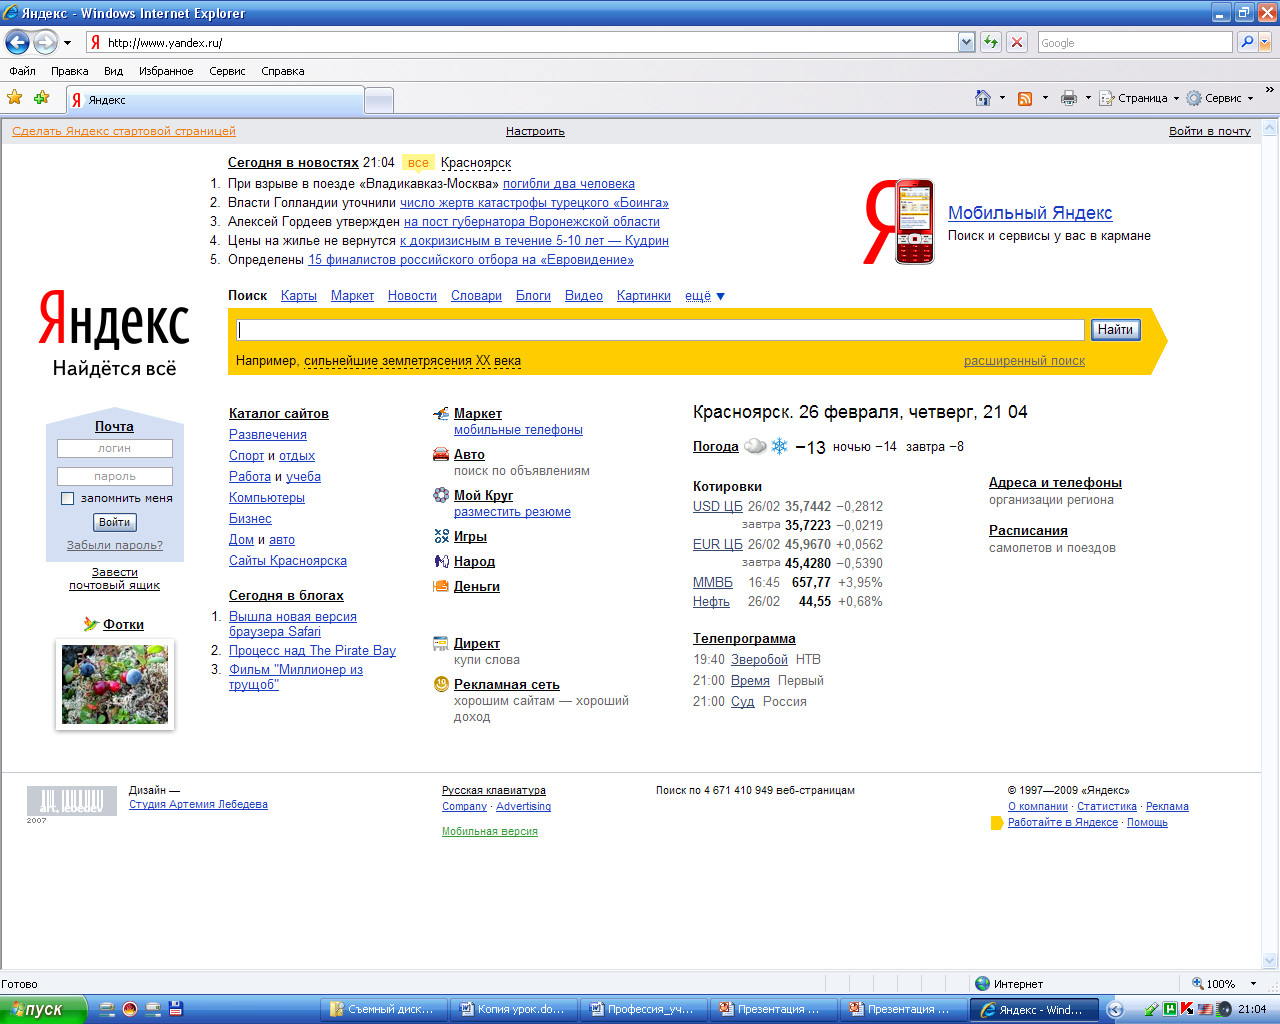
Task: Open the Правка menu
Action: click(70, 71)
